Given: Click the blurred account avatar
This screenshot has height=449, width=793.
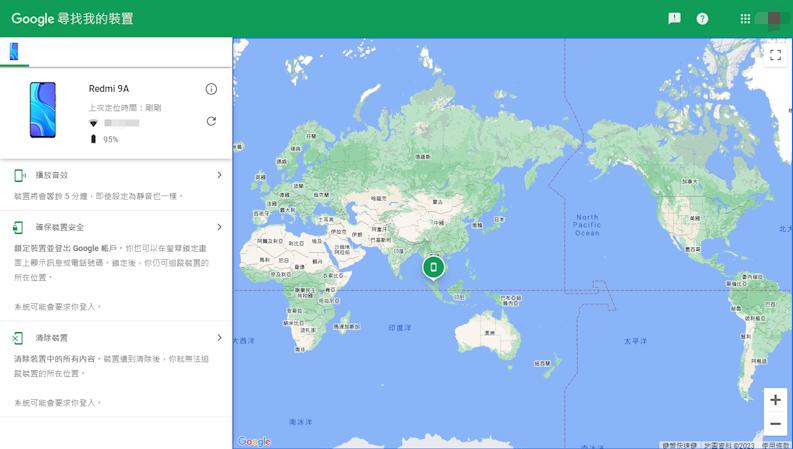Looking at the screenshot, I should [772, 19].
